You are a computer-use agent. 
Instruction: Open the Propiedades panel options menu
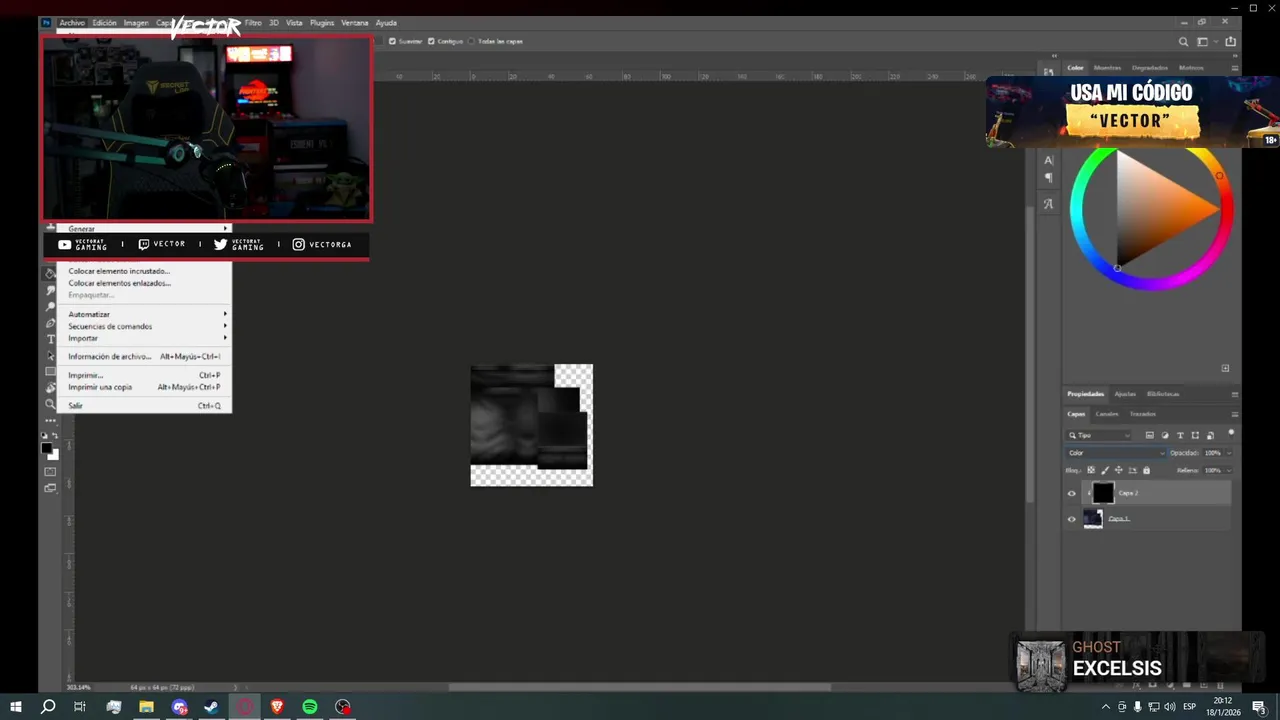[1235, 394]
